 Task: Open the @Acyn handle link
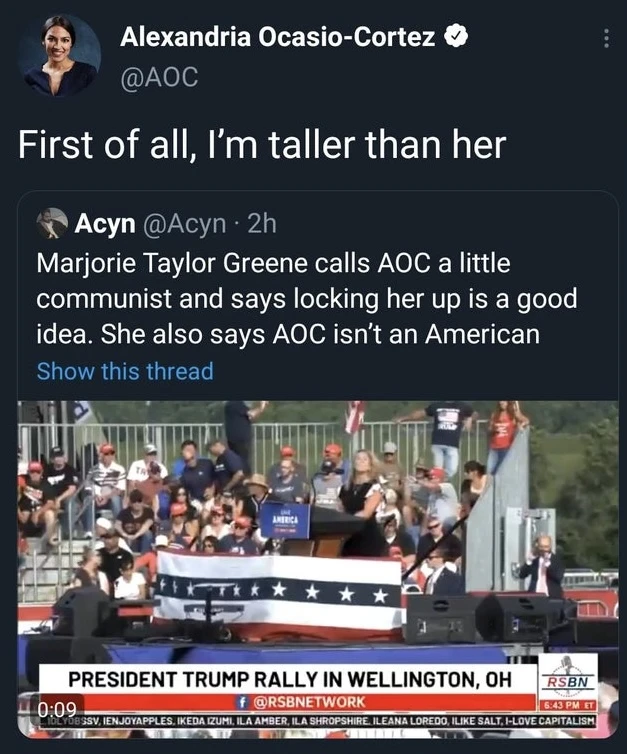[x=184, y=224]
